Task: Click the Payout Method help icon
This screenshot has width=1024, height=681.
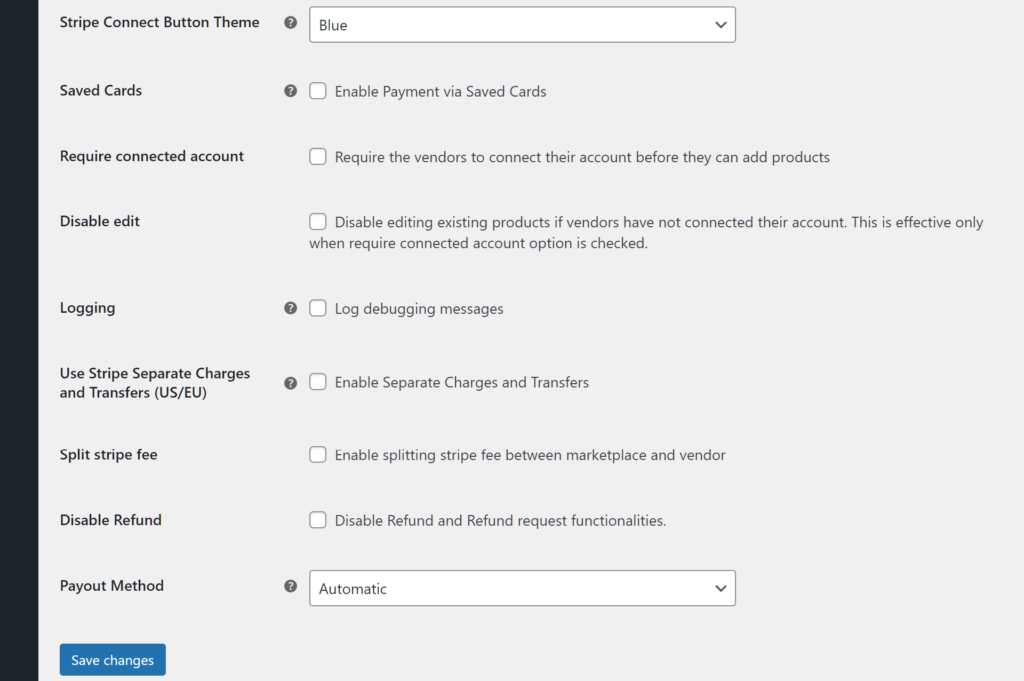Action: 290,587
